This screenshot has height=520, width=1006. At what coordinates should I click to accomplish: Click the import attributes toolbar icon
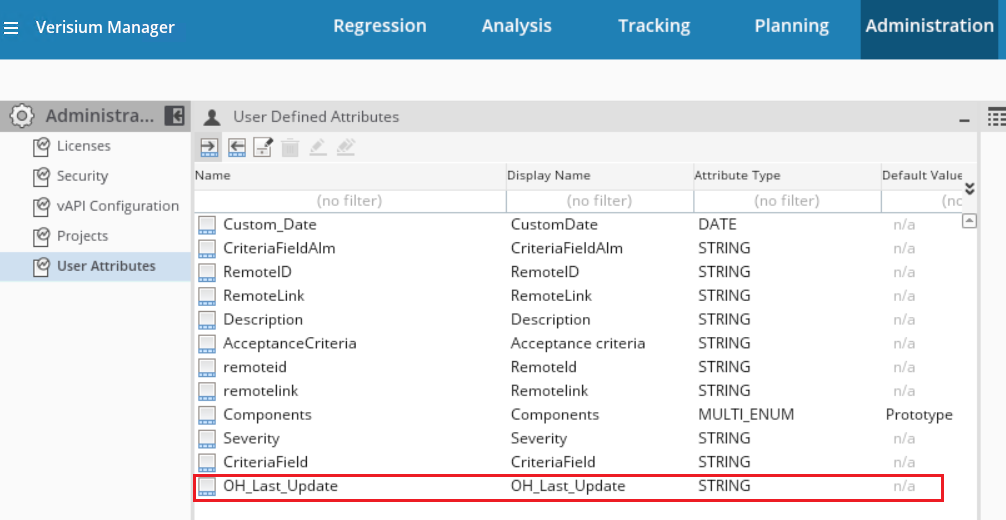click(209, 148)
